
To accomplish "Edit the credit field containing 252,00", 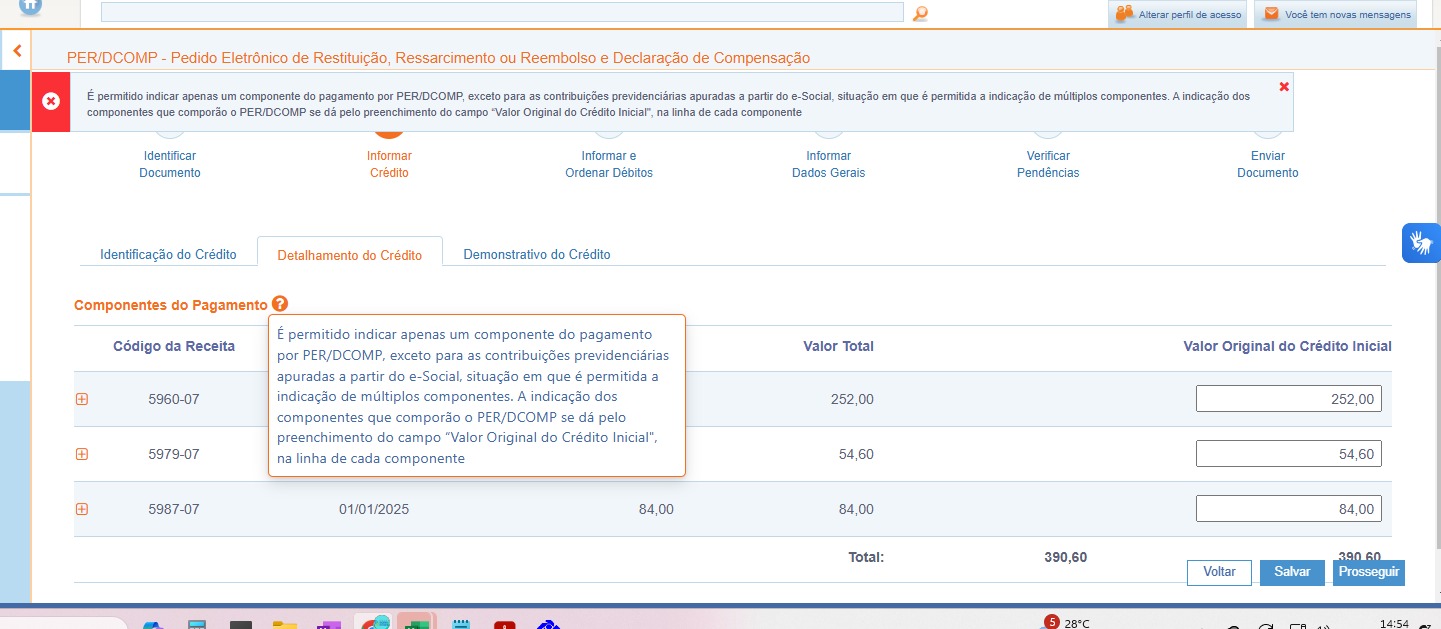I will pyautogui.click(x=1289, y=399).
